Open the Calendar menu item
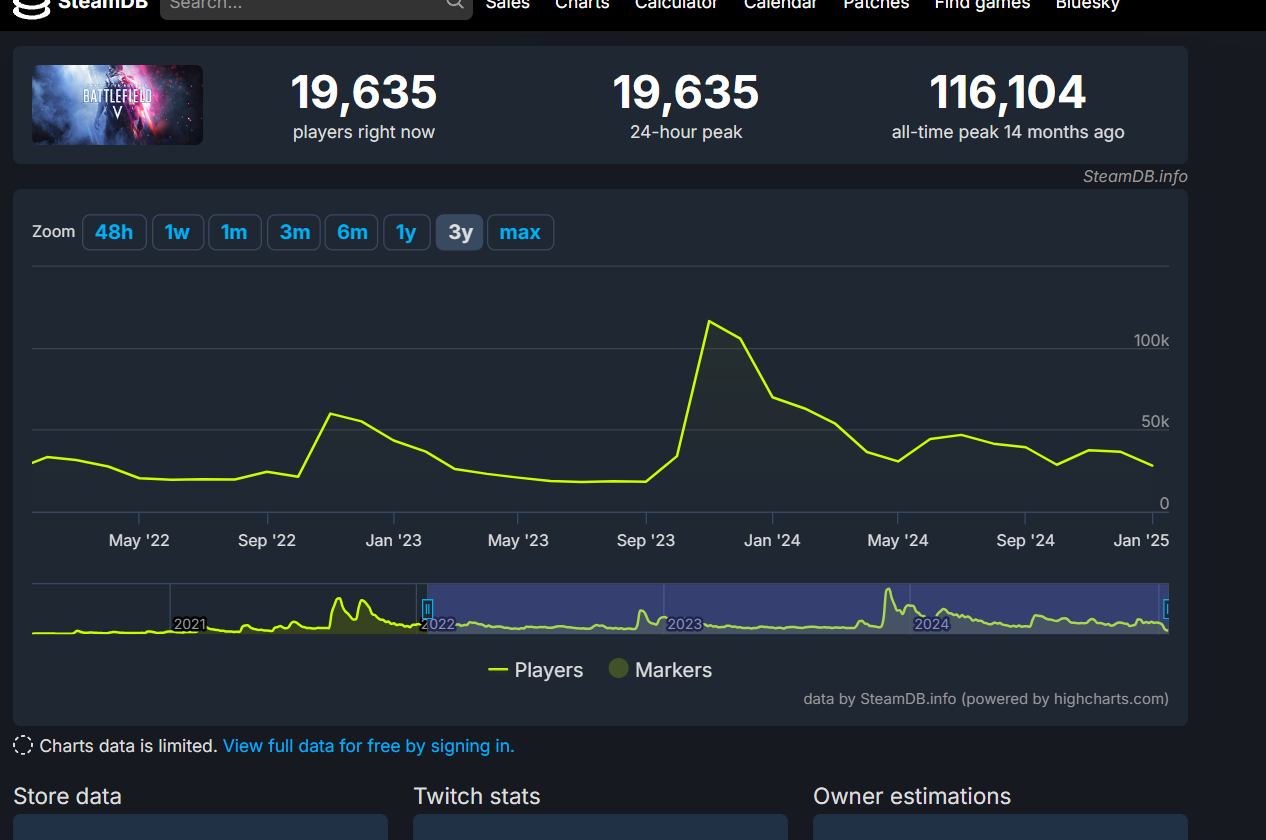The image size is (1266, 840). pos(780,5)
